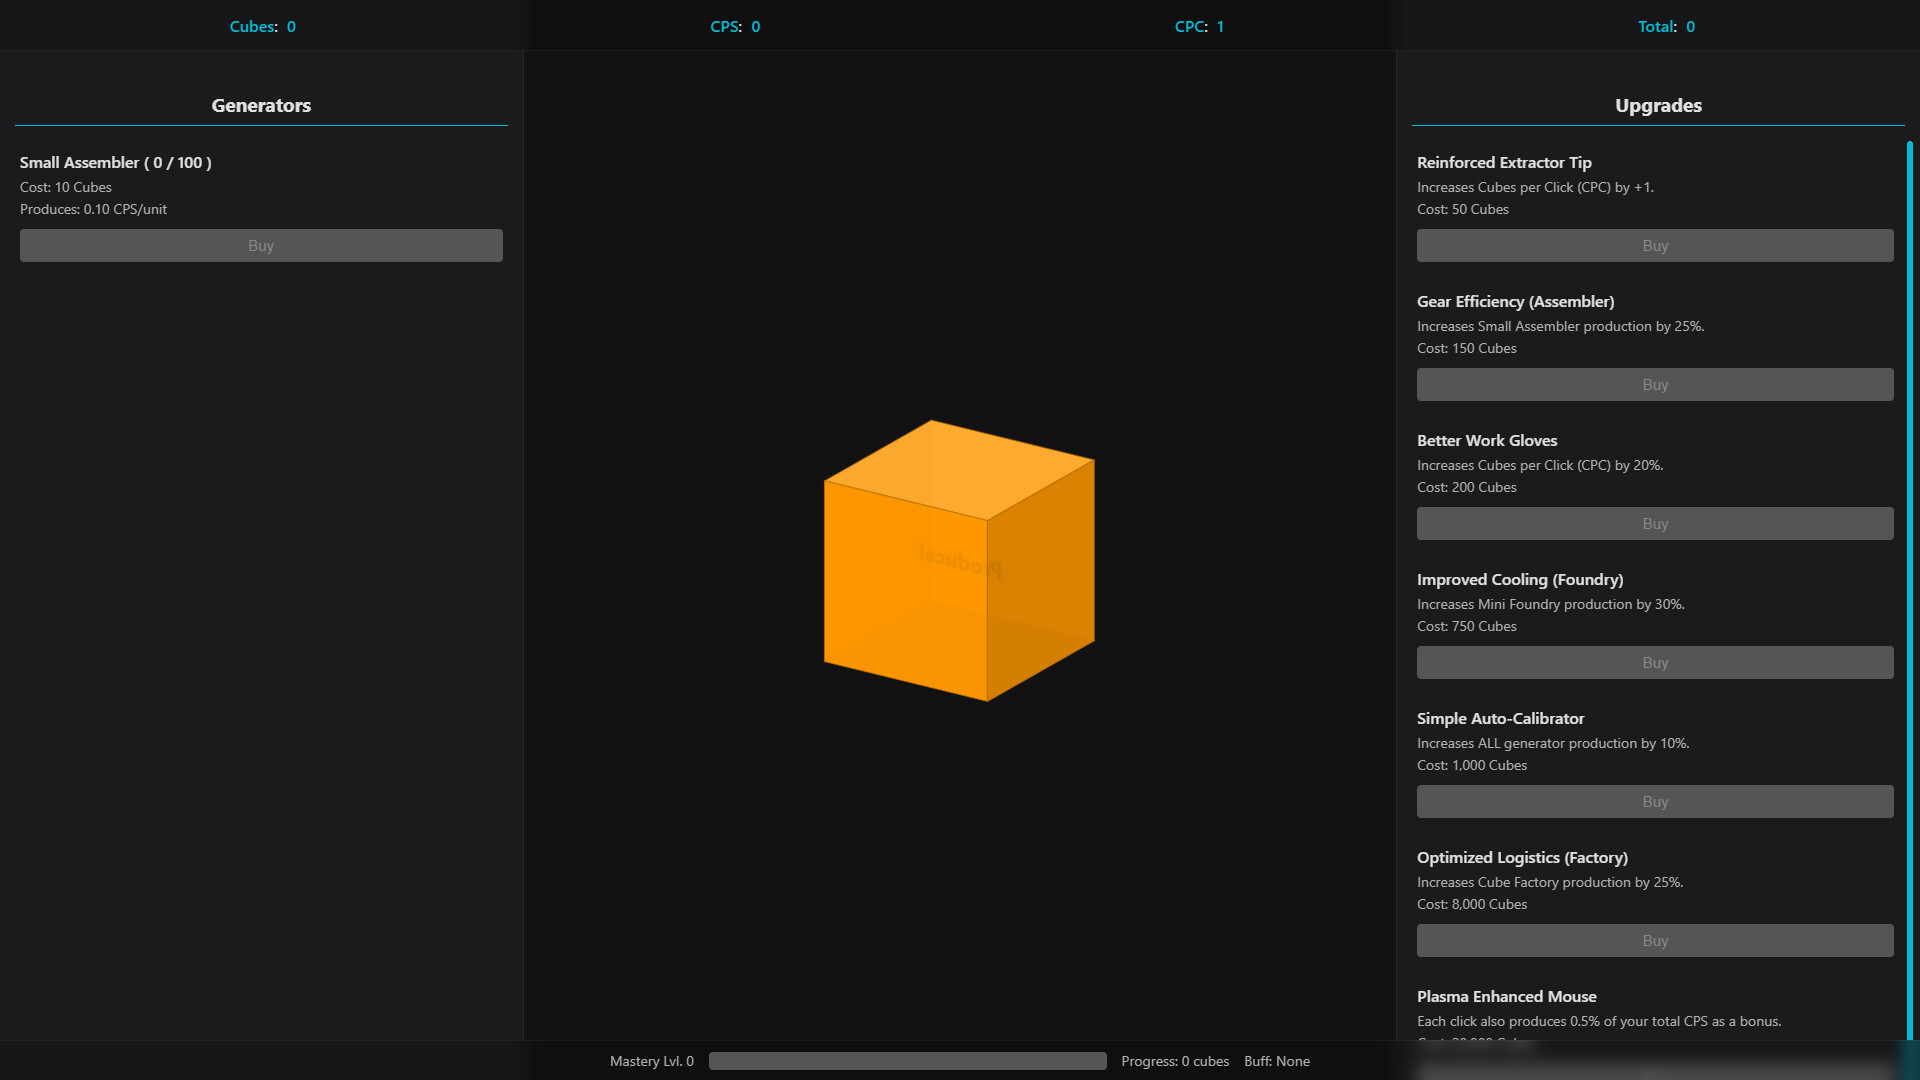Click the Mastery level progress bar

(x=906, y=1061)
